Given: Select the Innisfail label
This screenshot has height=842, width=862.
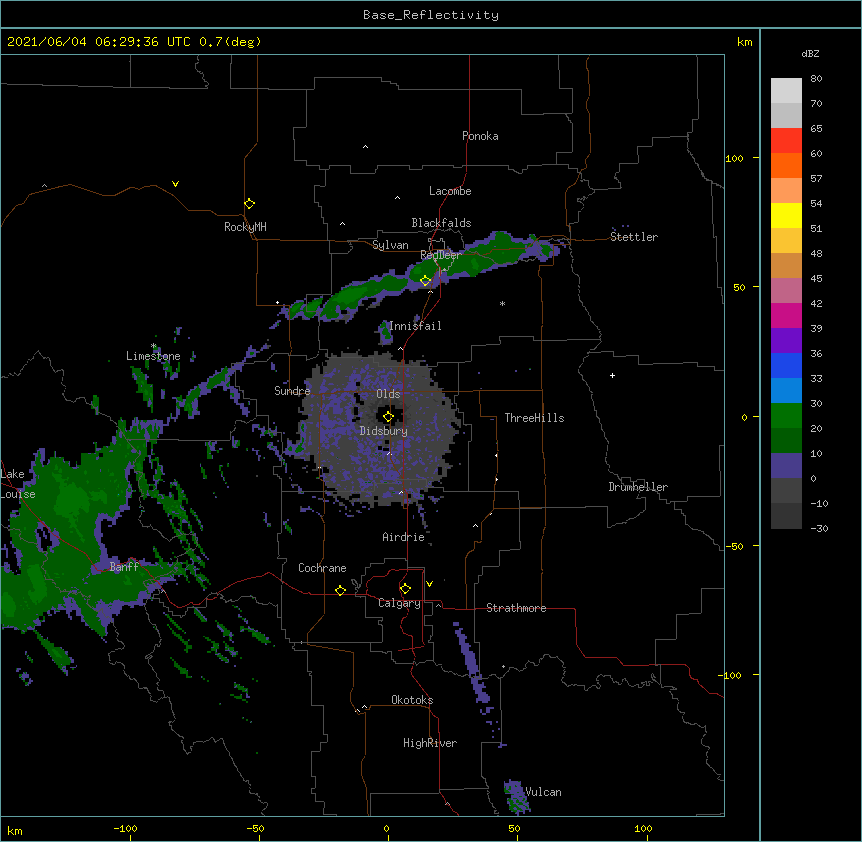Looking at the screenshot, I should [x=415, y=326].
